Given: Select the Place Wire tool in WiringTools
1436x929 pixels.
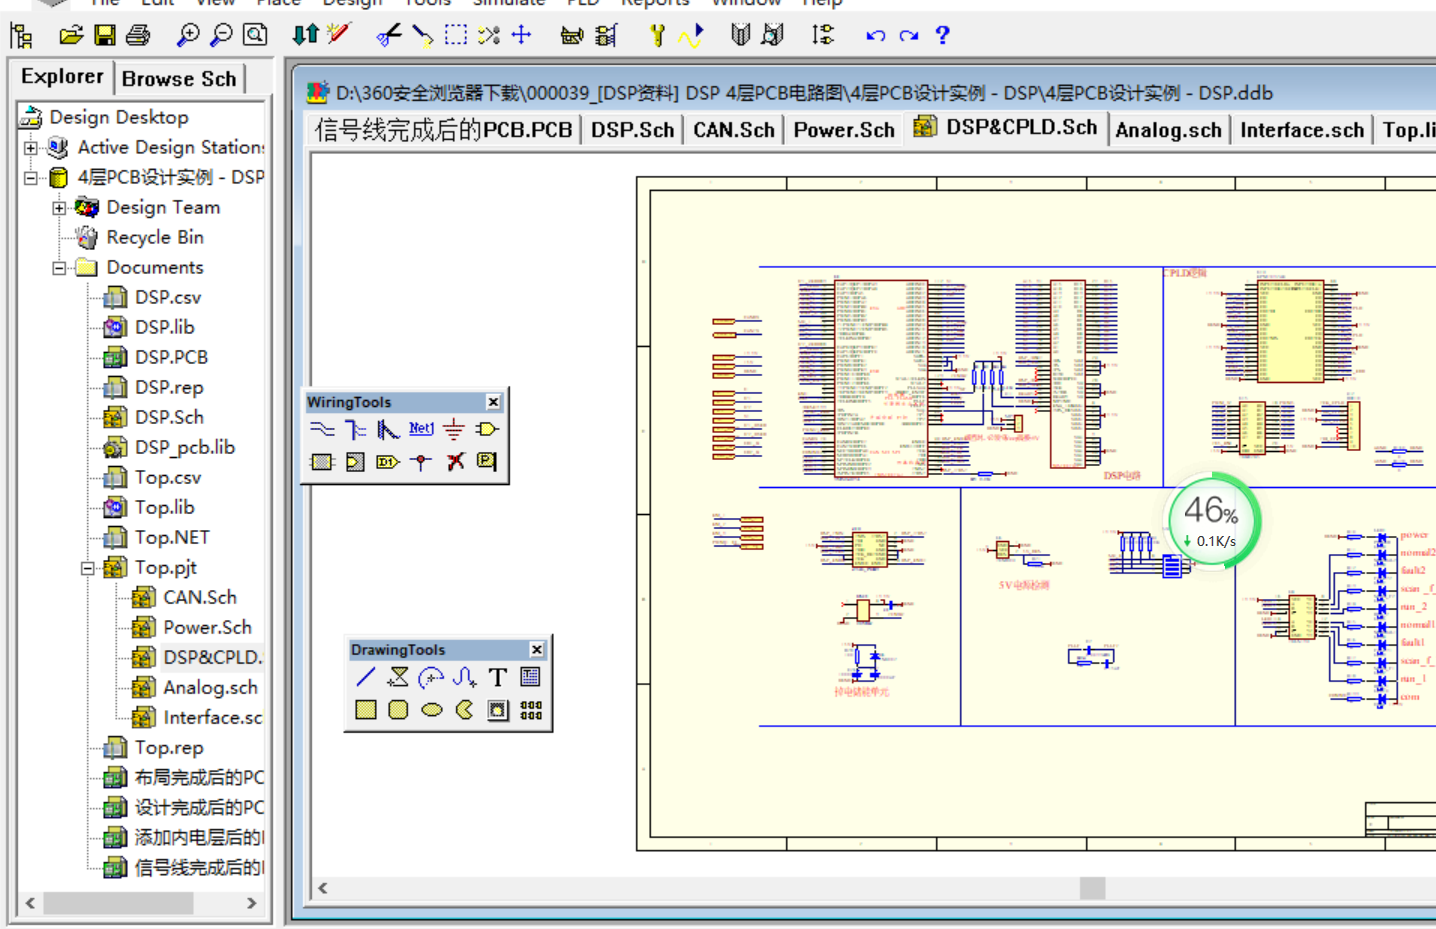Looking at the screenshot, I should click(321, 430).
